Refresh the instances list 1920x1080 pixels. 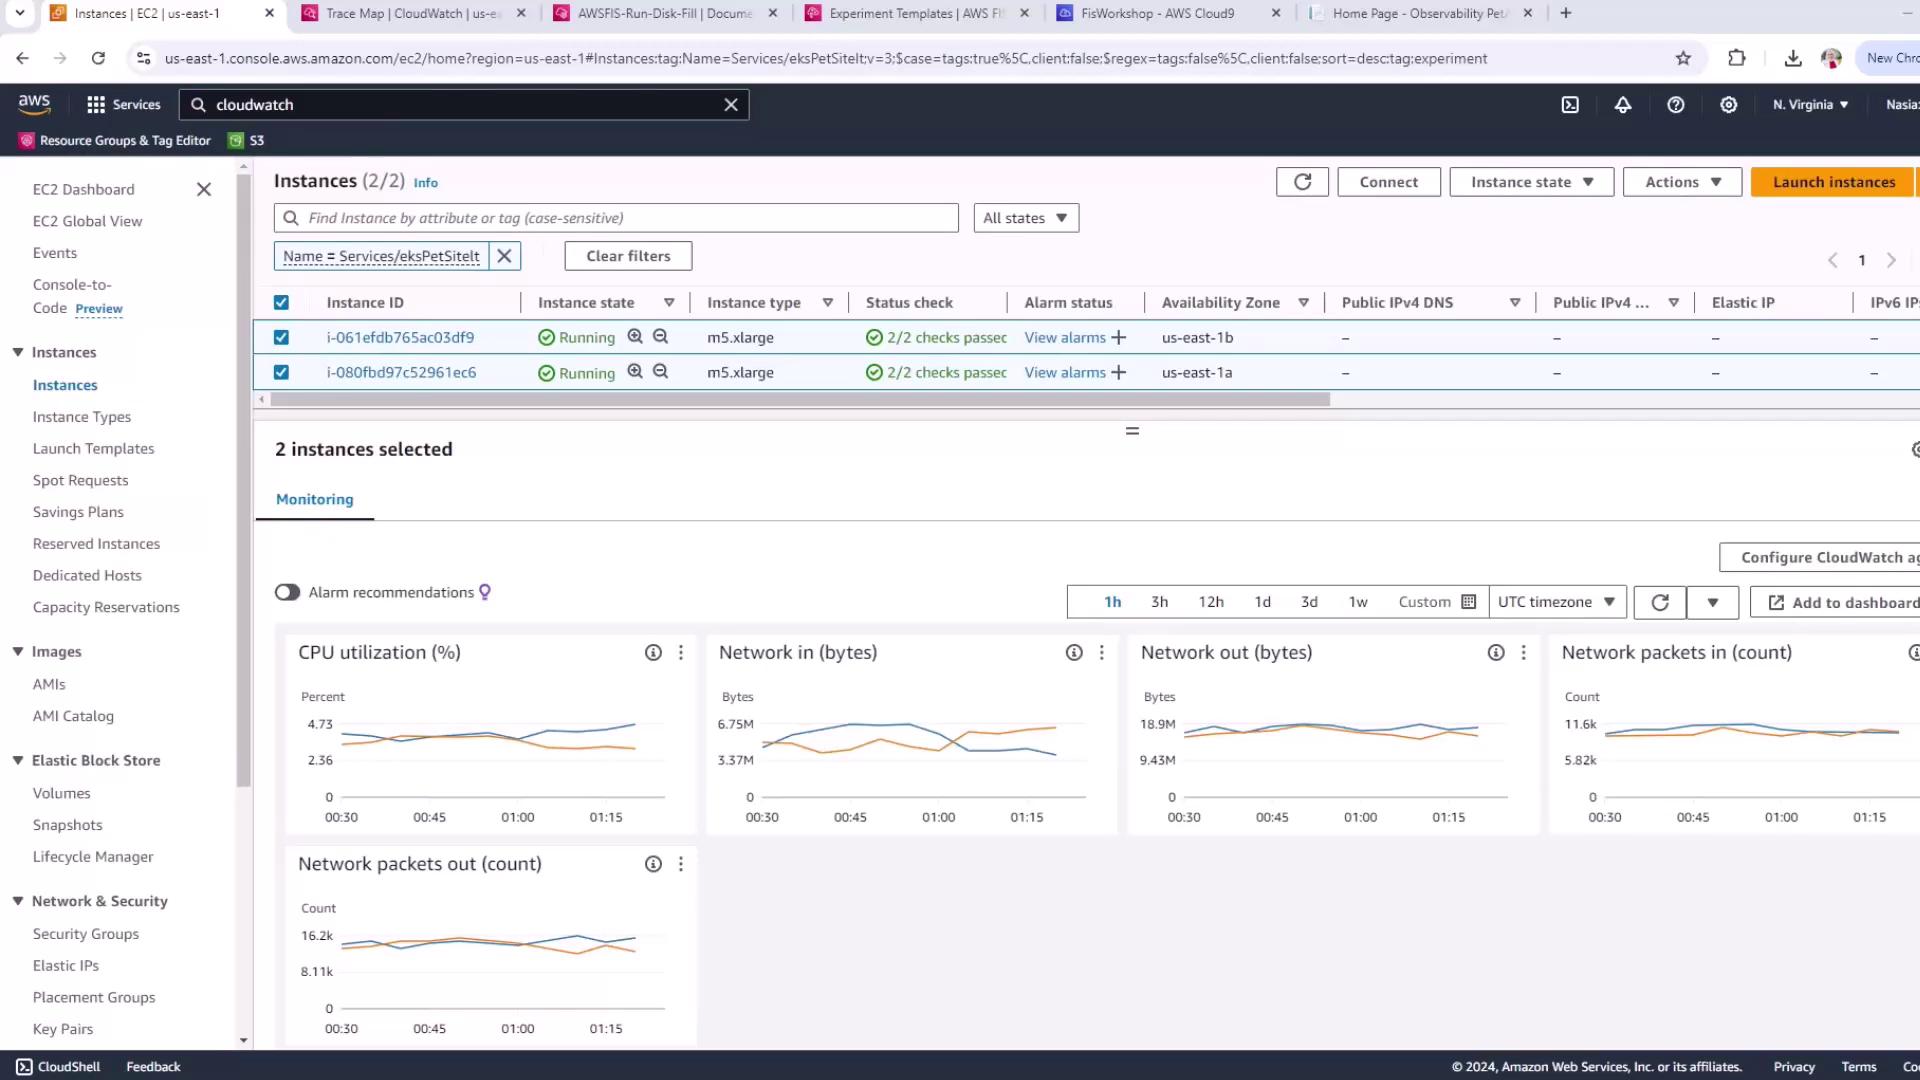point(1302,182)
